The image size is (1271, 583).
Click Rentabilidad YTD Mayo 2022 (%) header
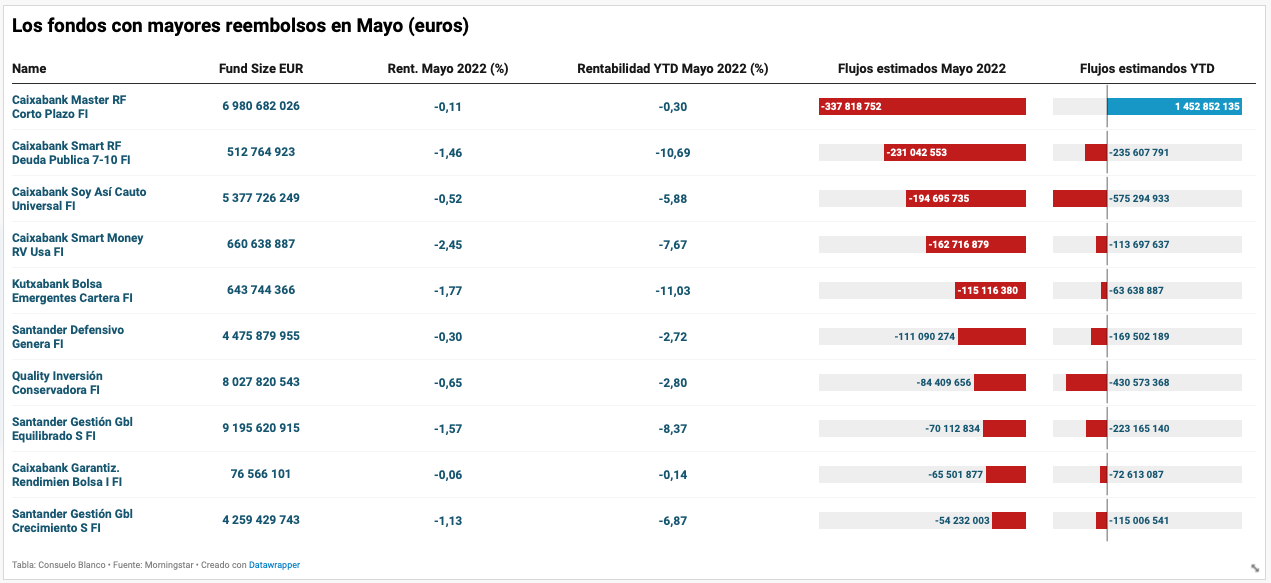pos(673,69)
